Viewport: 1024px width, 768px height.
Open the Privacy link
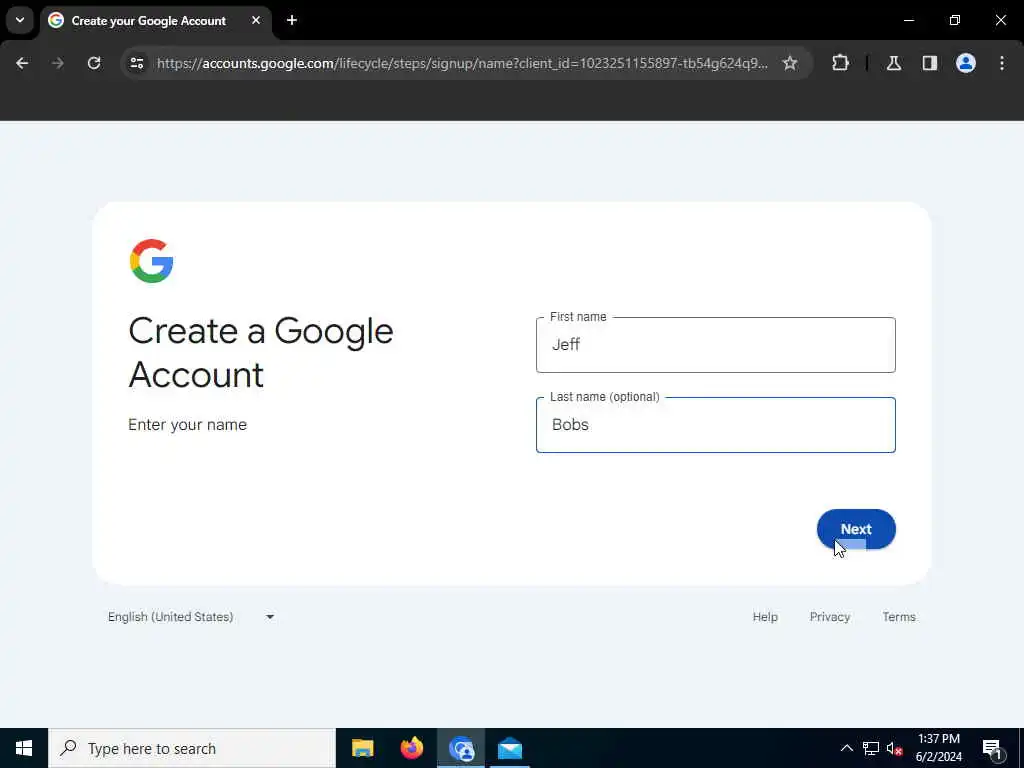tap(829, 616)
